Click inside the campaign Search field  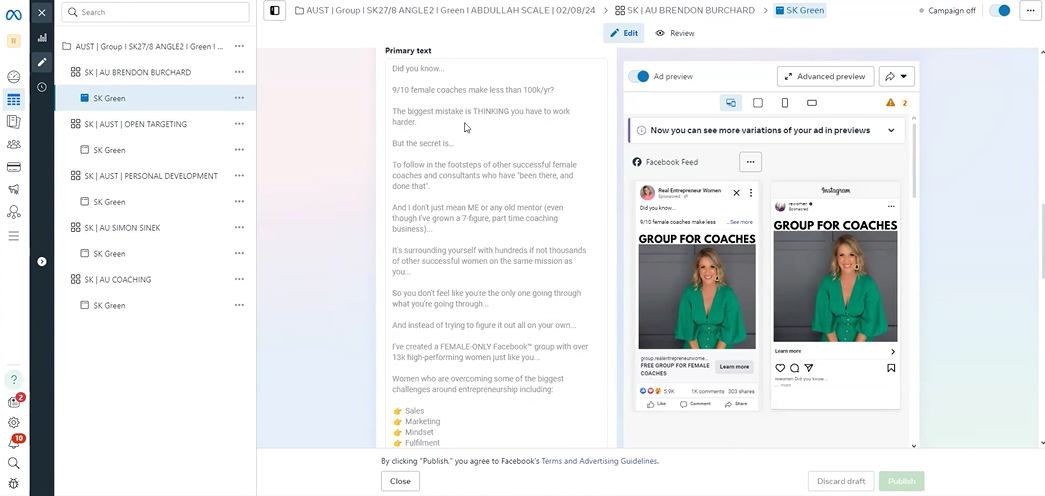click(155, 12)
